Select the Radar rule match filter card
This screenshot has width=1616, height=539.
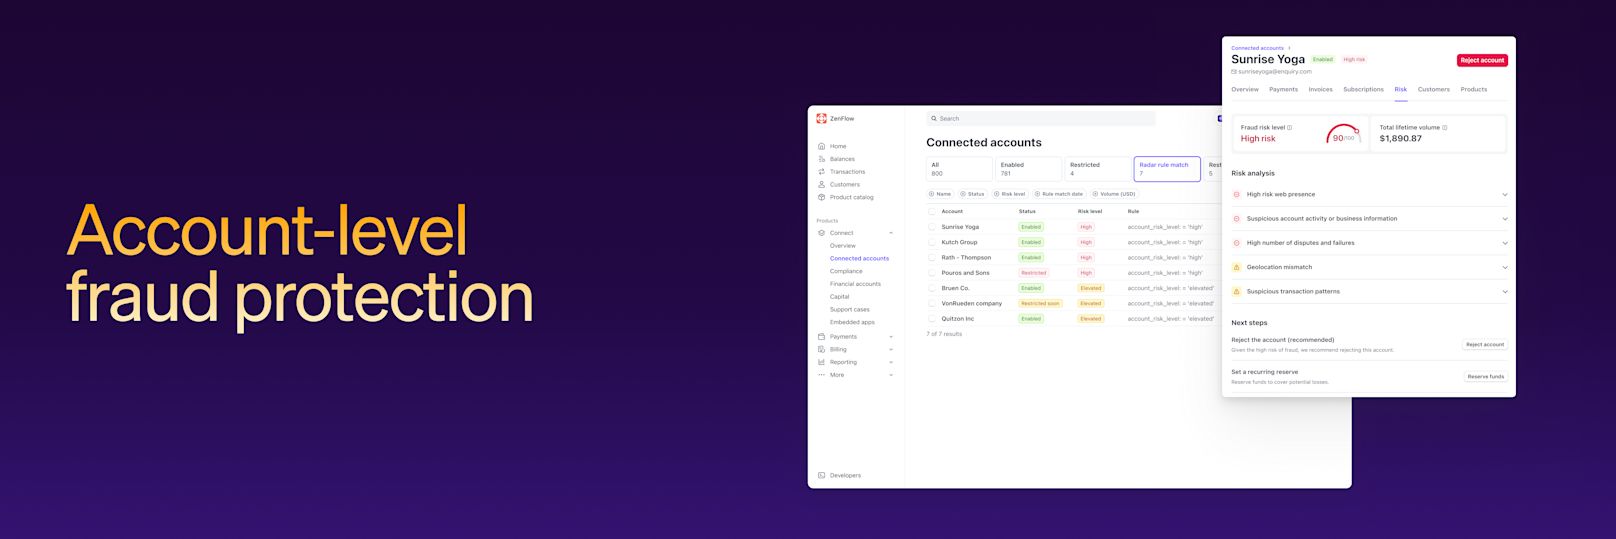(1167, 169)
